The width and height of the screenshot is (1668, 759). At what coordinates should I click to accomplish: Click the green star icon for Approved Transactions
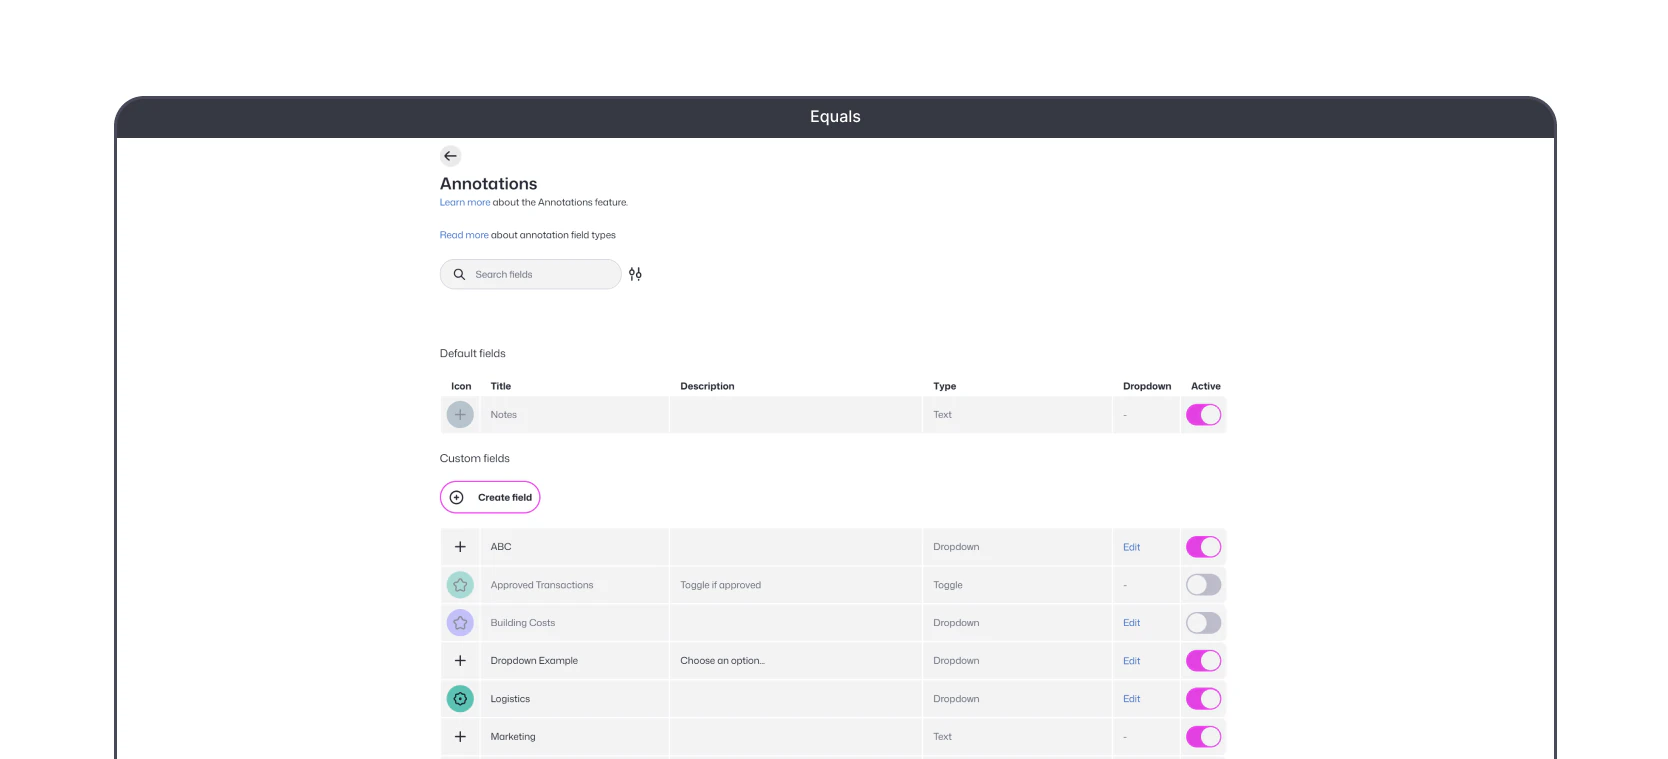[x=460, y=585]
